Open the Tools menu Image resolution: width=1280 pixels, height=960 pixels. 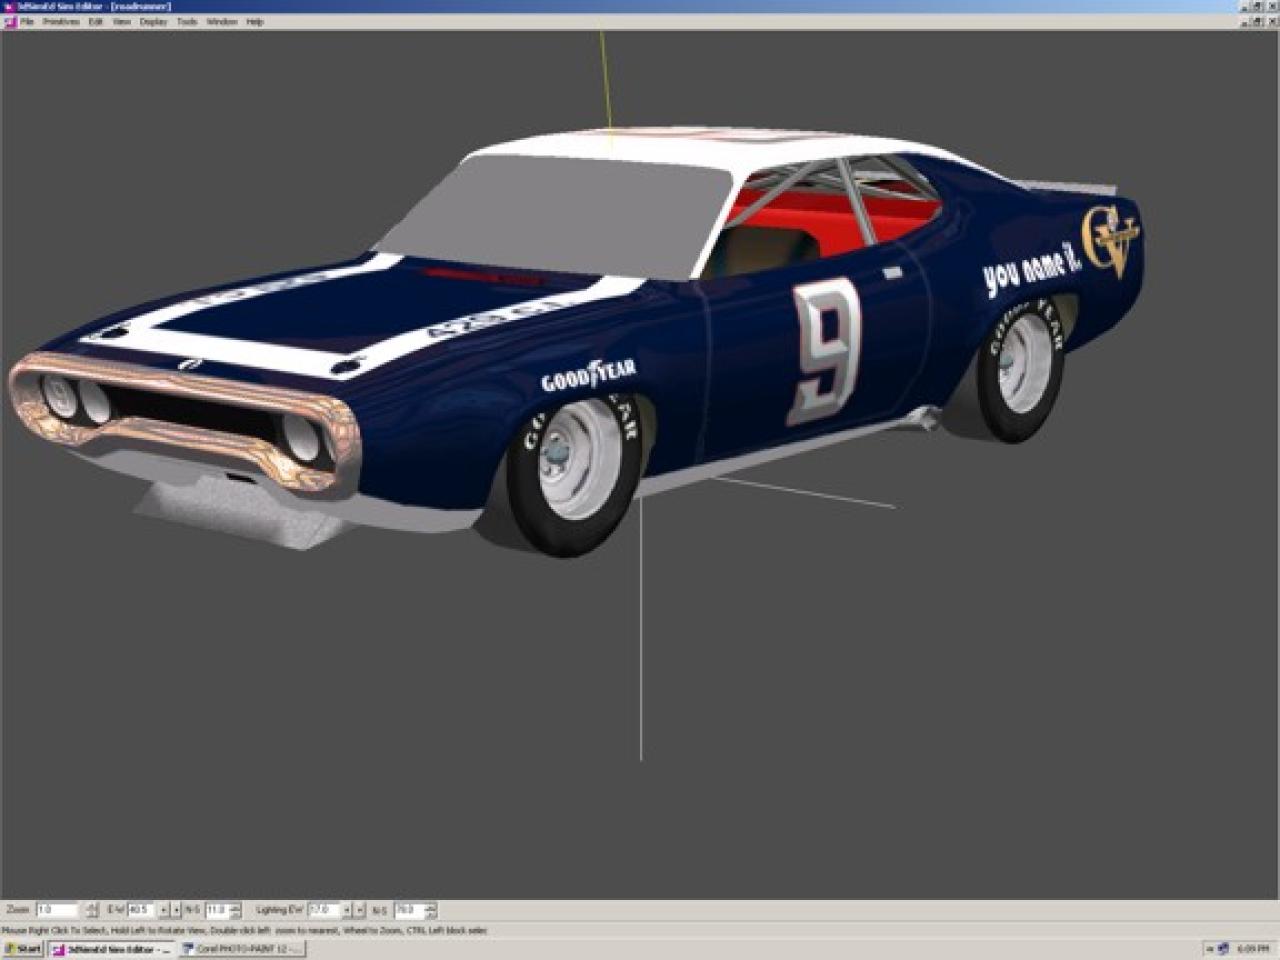(x=187, y=21)
